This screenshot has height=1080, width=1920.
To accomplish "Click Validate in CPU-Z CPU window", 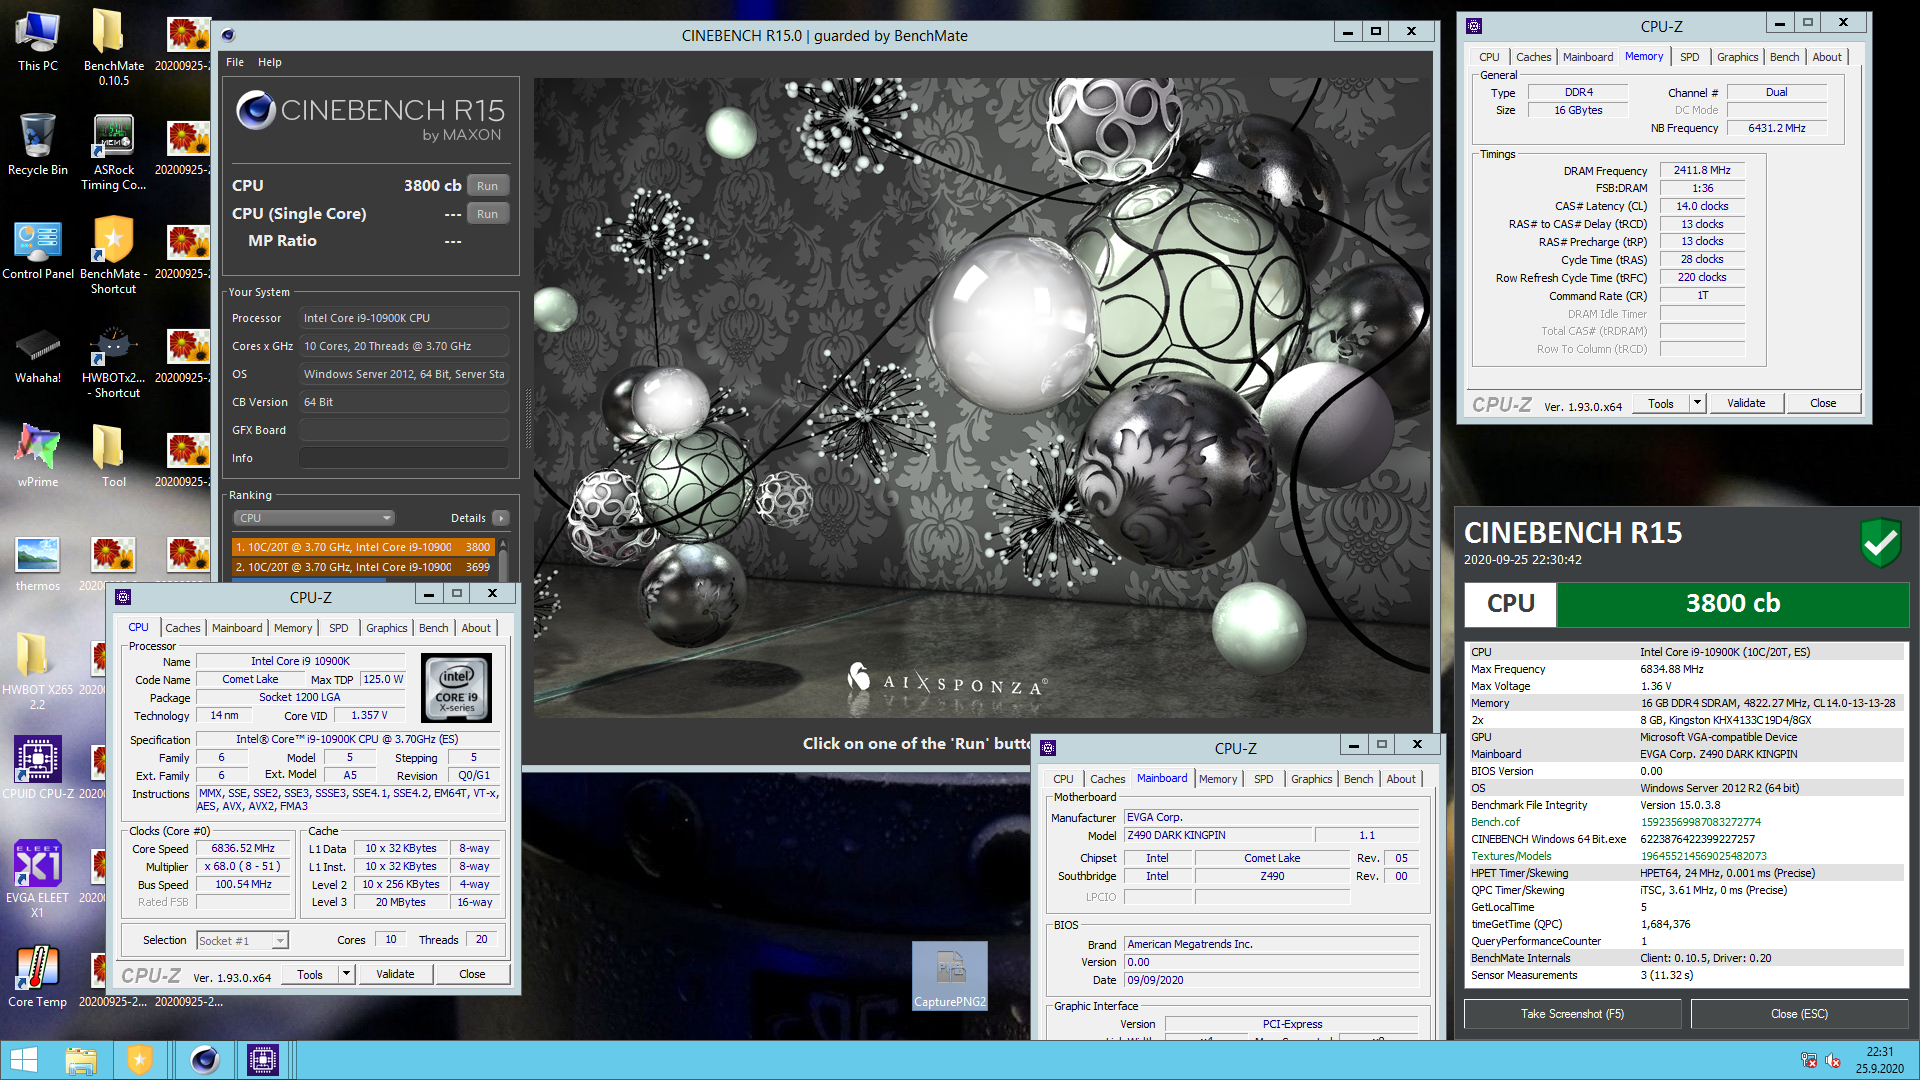I will [395, 974].
